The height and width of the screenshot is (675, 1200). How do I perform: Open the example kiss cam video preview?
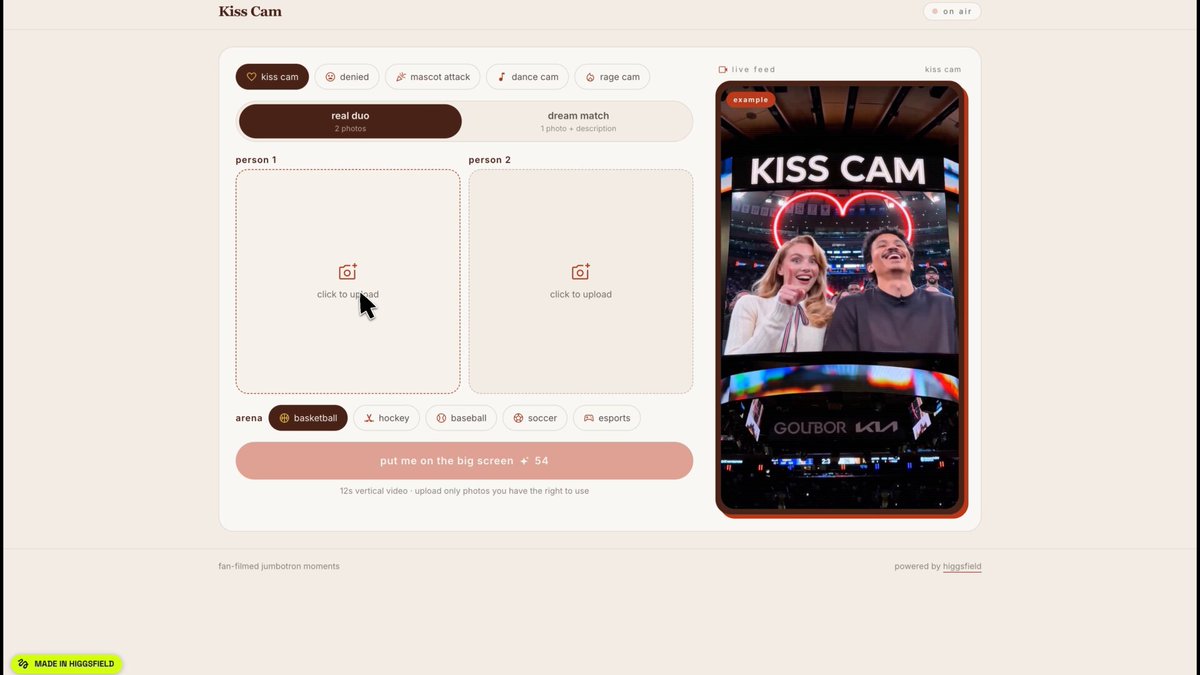tap(840, 297)
